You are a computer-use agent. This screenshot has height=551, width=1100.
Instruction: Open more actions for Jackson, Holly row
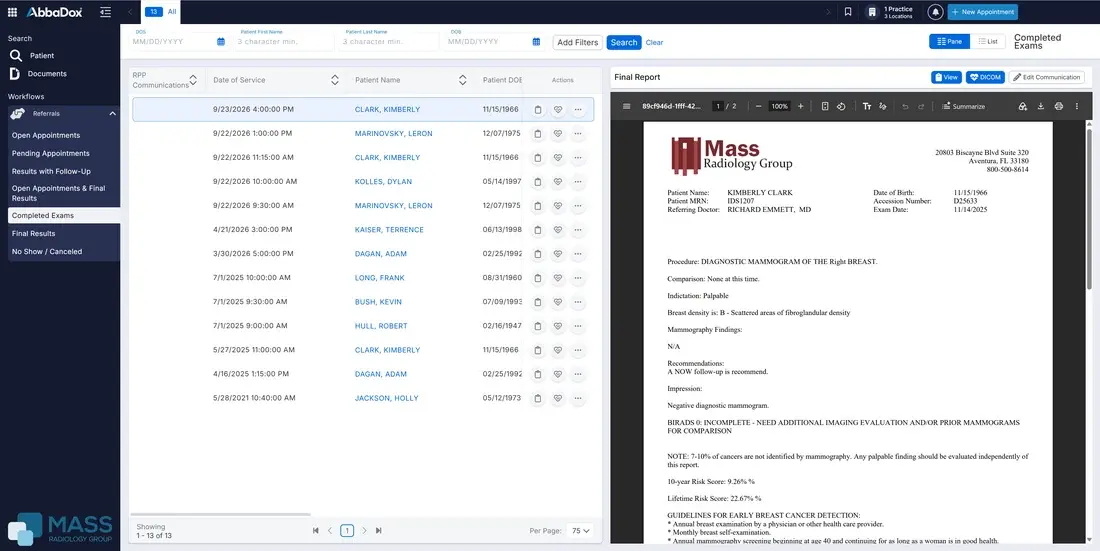pyautogui.click(x=578, y=398)
